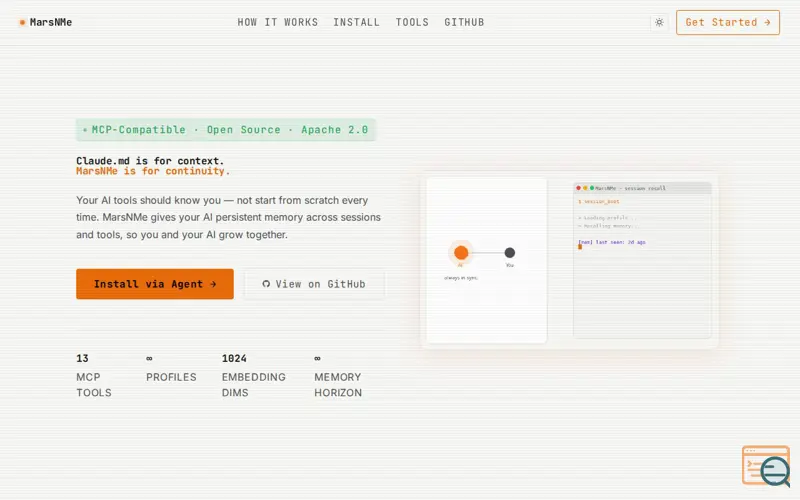The height and width of the screenshot is (500, 800).
Task: Click the always in sync diagram card
Action: pos(486,260)
